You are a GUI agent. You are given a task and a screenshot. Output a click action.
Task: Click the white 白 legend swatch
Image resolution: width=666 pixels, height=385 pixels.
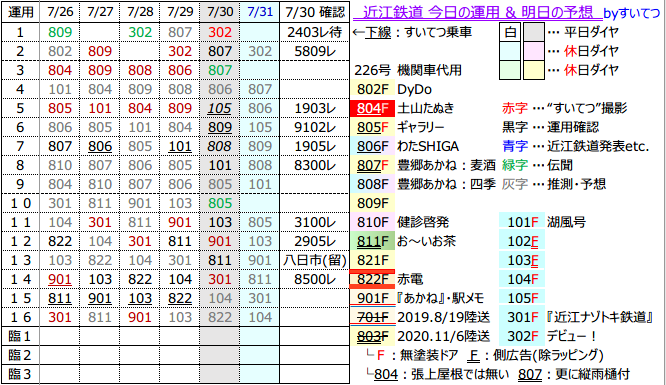click(510, 32)
